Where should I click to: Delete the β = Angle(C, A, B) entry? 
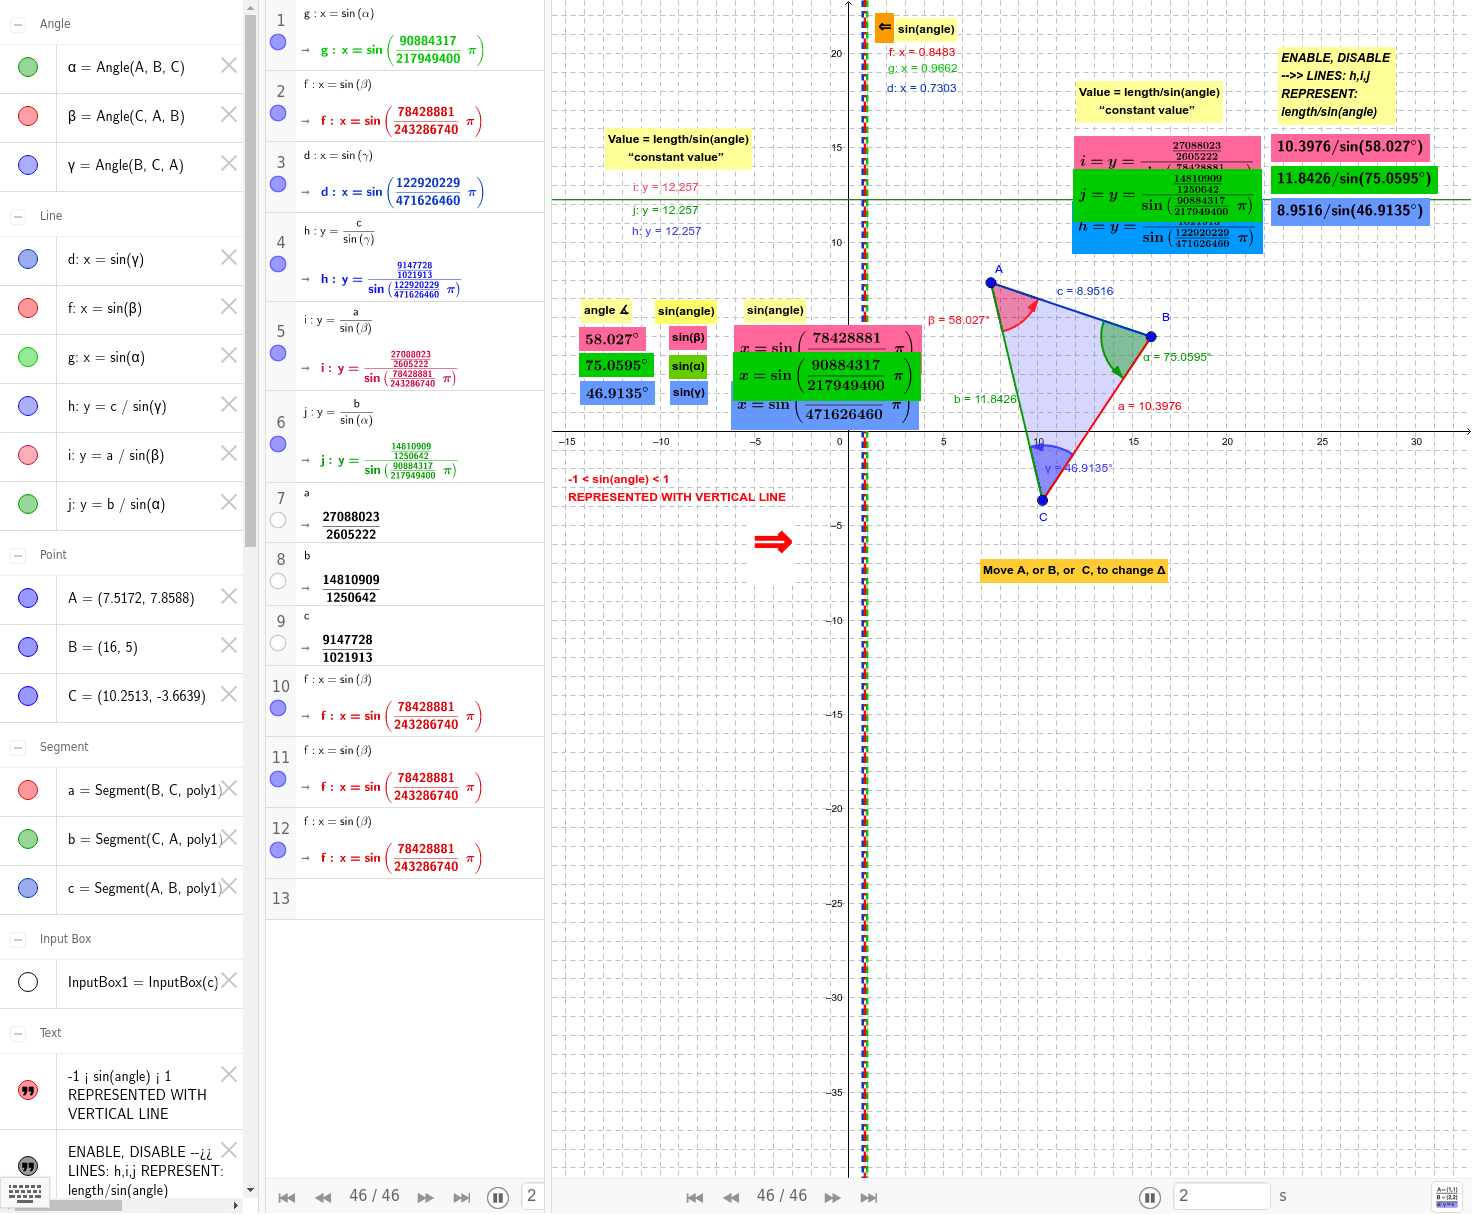(x=229, y=115)
